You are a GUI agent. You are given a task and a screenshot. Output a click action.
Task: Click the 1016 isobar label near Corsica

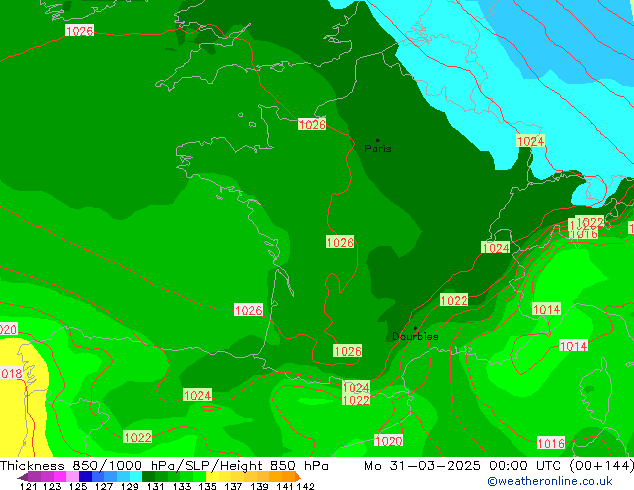[x=551, y=443]
